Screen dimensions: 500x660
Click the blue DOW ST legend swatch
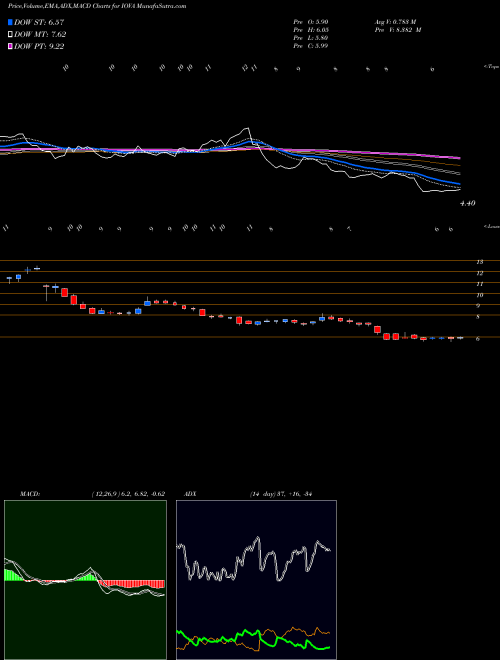coord(11,22)
